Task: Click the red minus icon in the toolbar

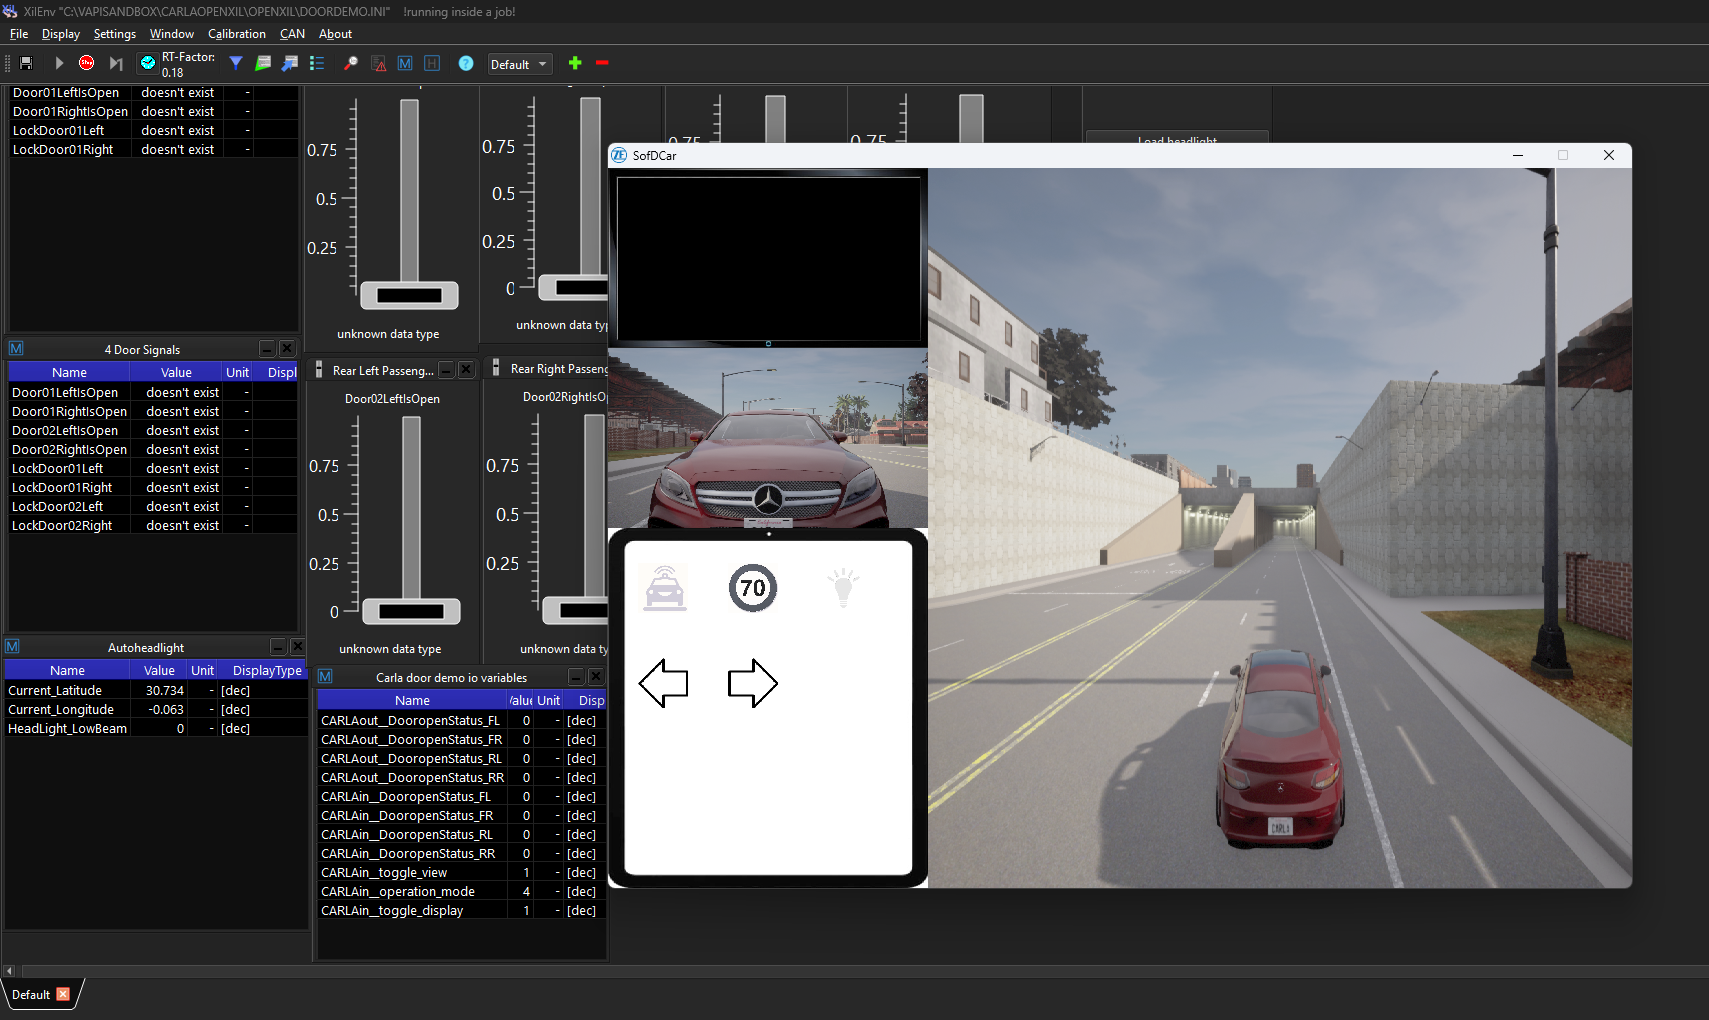Action: [x=602, y=62]
